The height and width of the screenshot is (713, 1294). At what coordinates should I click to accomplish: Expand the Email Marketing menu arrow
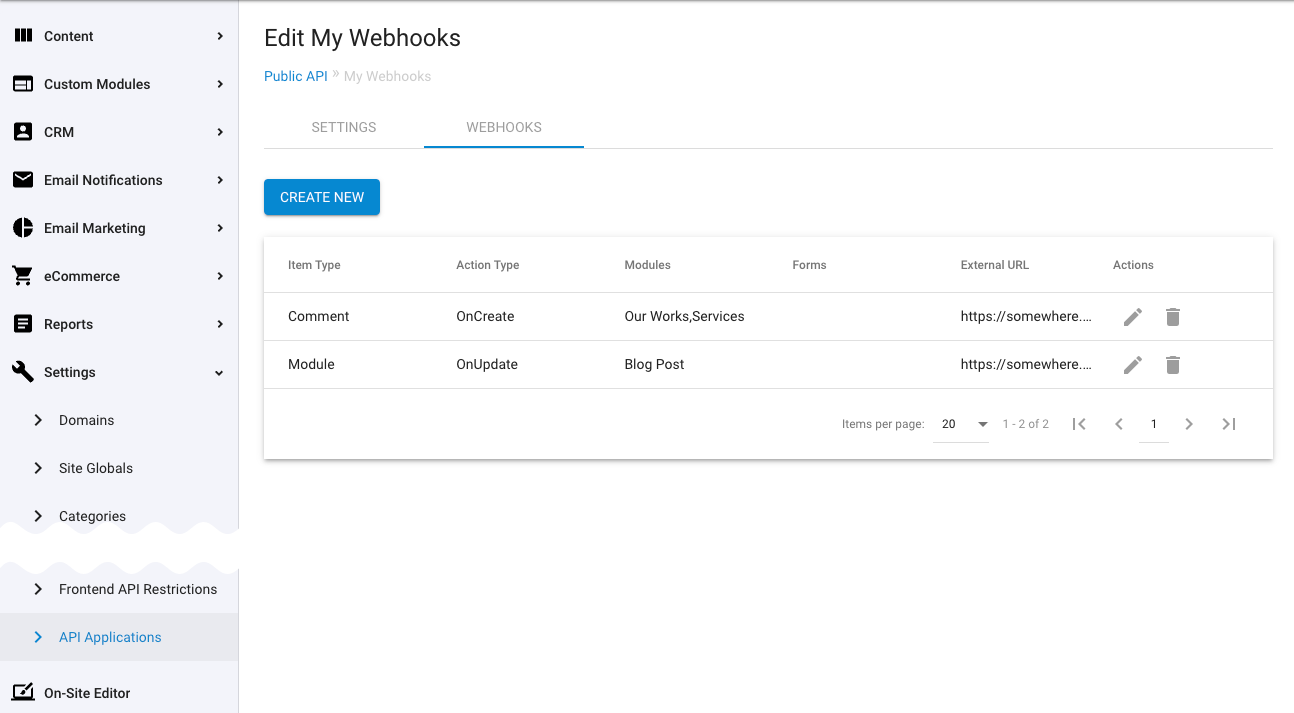click(220, 228)
